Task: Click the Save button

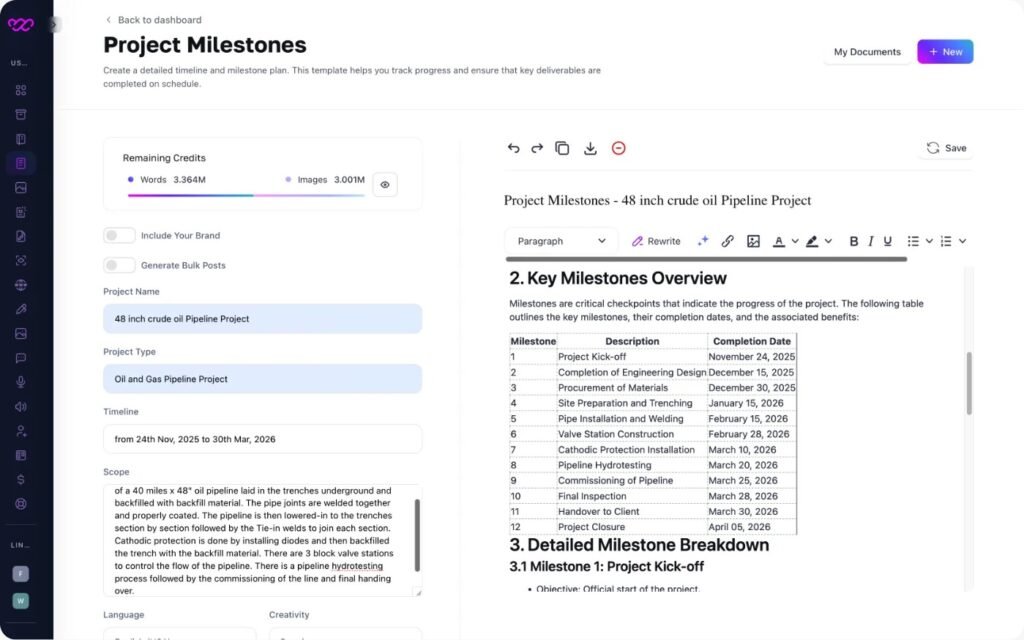Action: coord(946,148)
